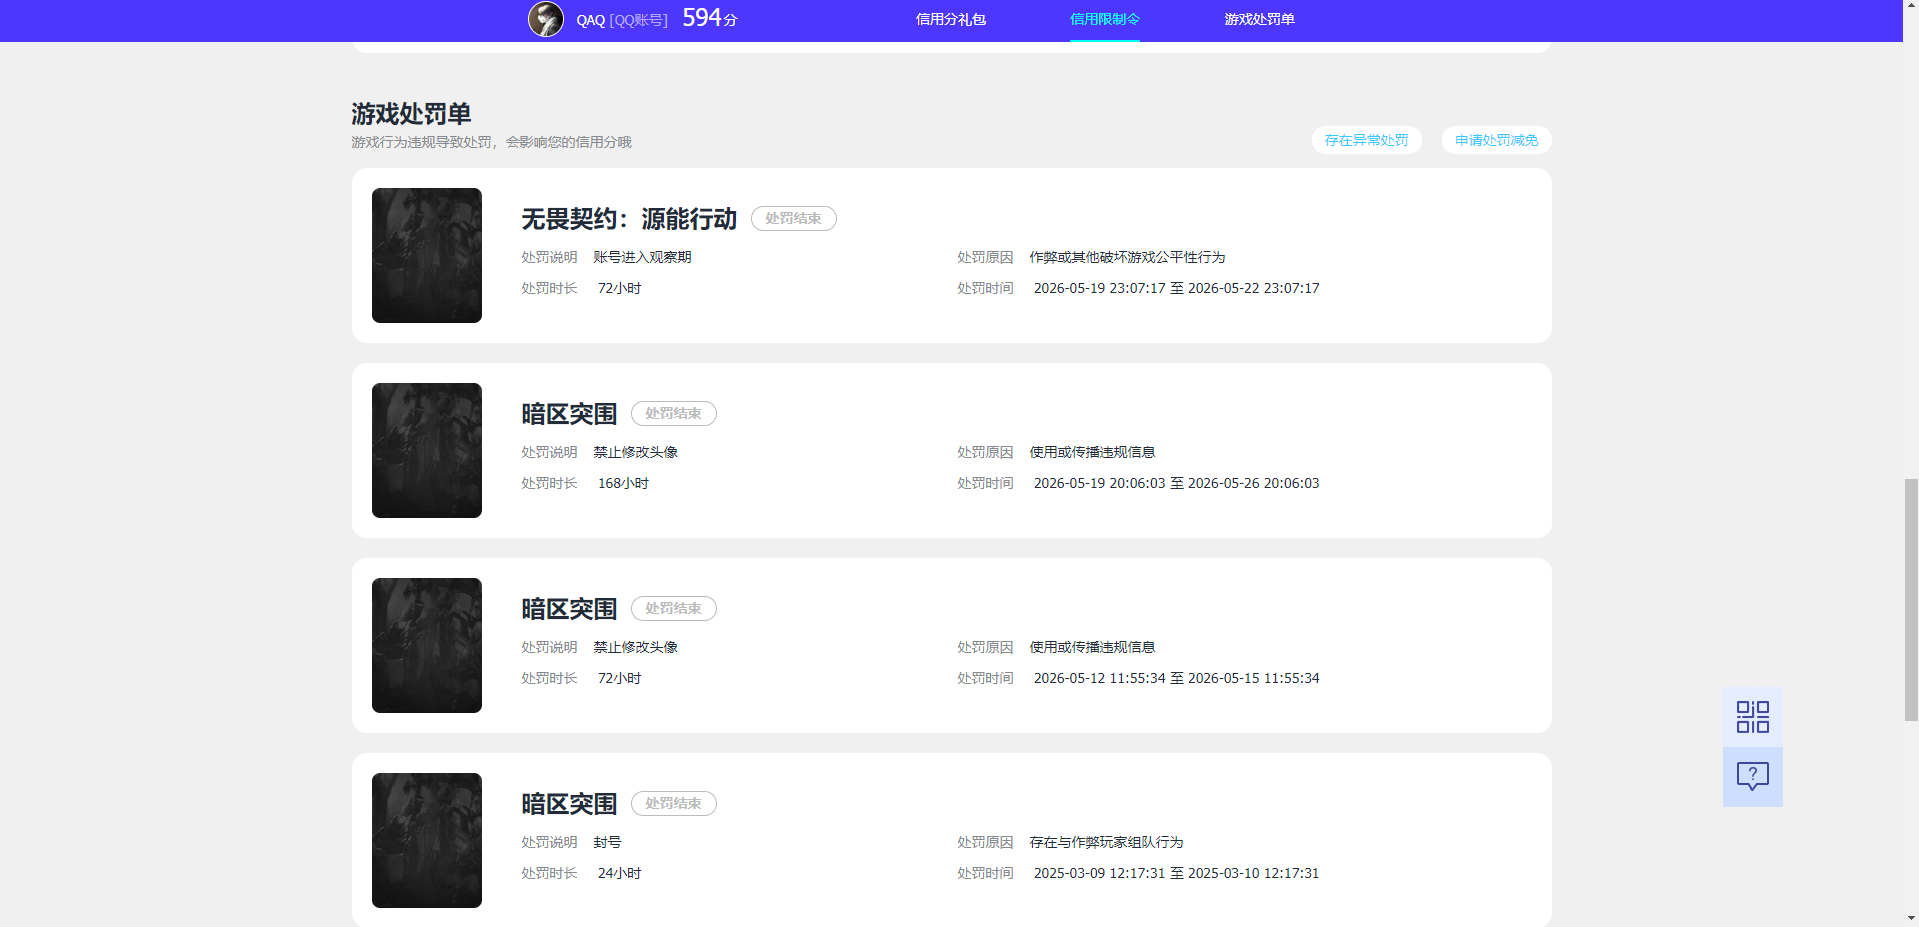Click time range starting 2026-05-19 20:06:03

click(1176, 483)
